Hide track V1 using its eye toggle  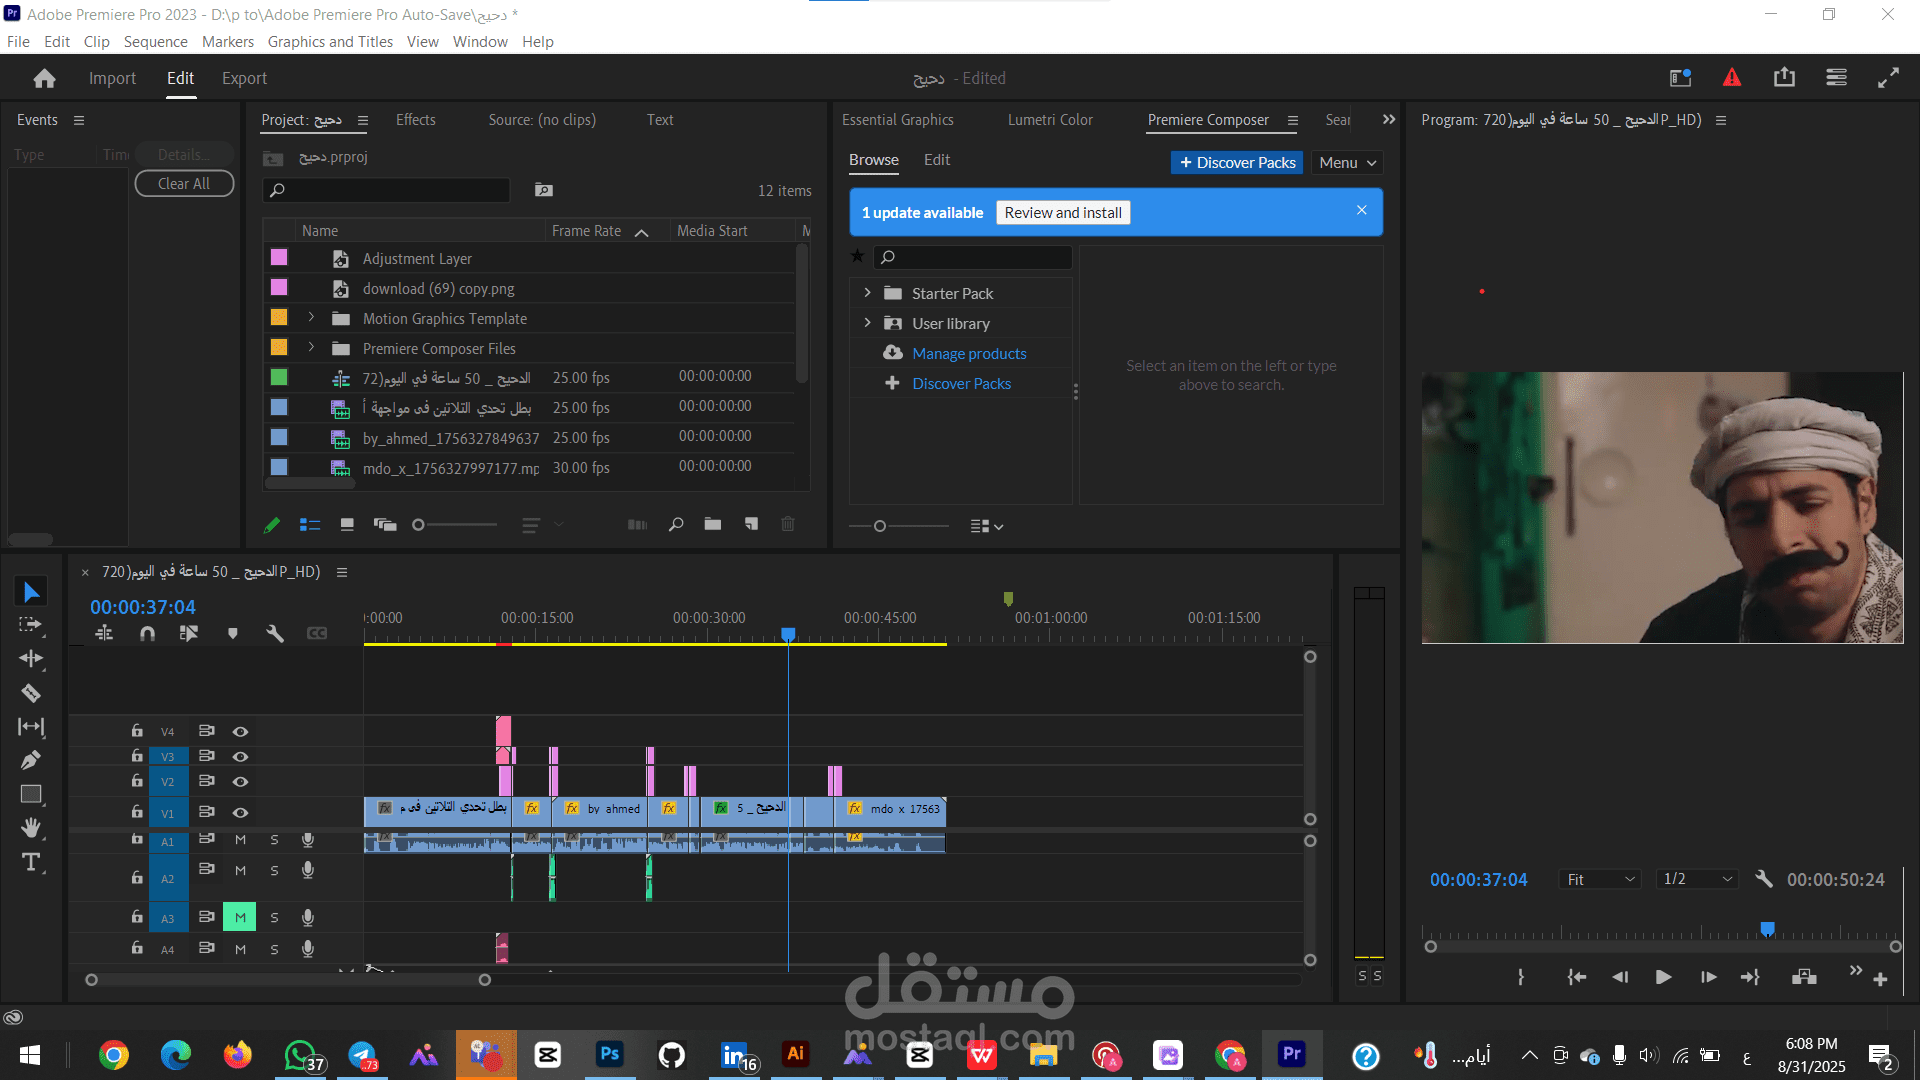[x=240, y=812]
